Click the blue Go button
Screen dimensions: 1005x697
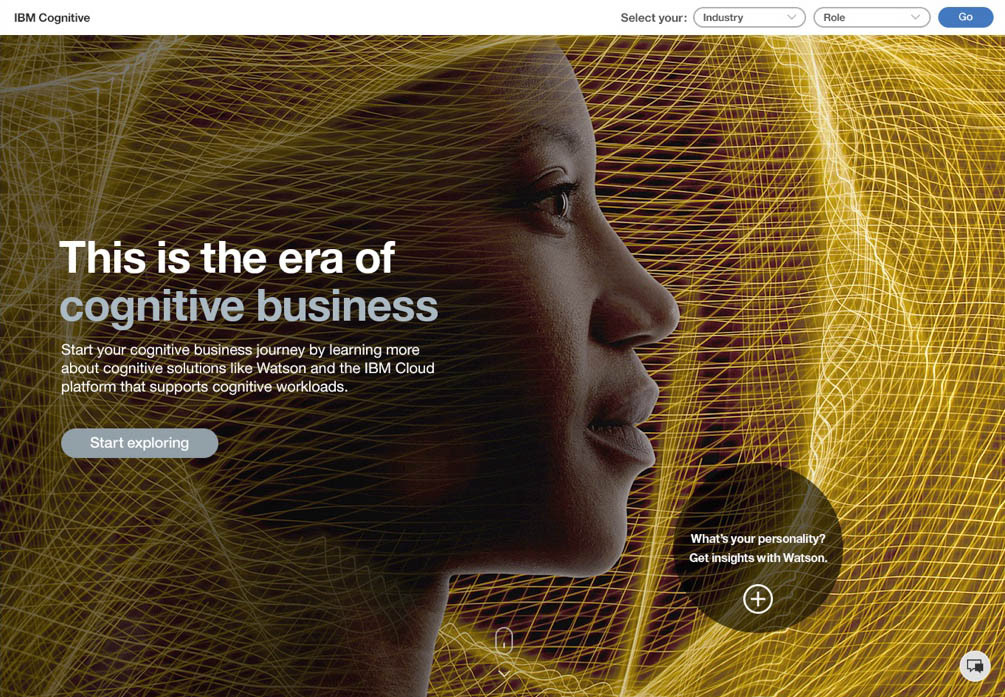click(965, 17)
